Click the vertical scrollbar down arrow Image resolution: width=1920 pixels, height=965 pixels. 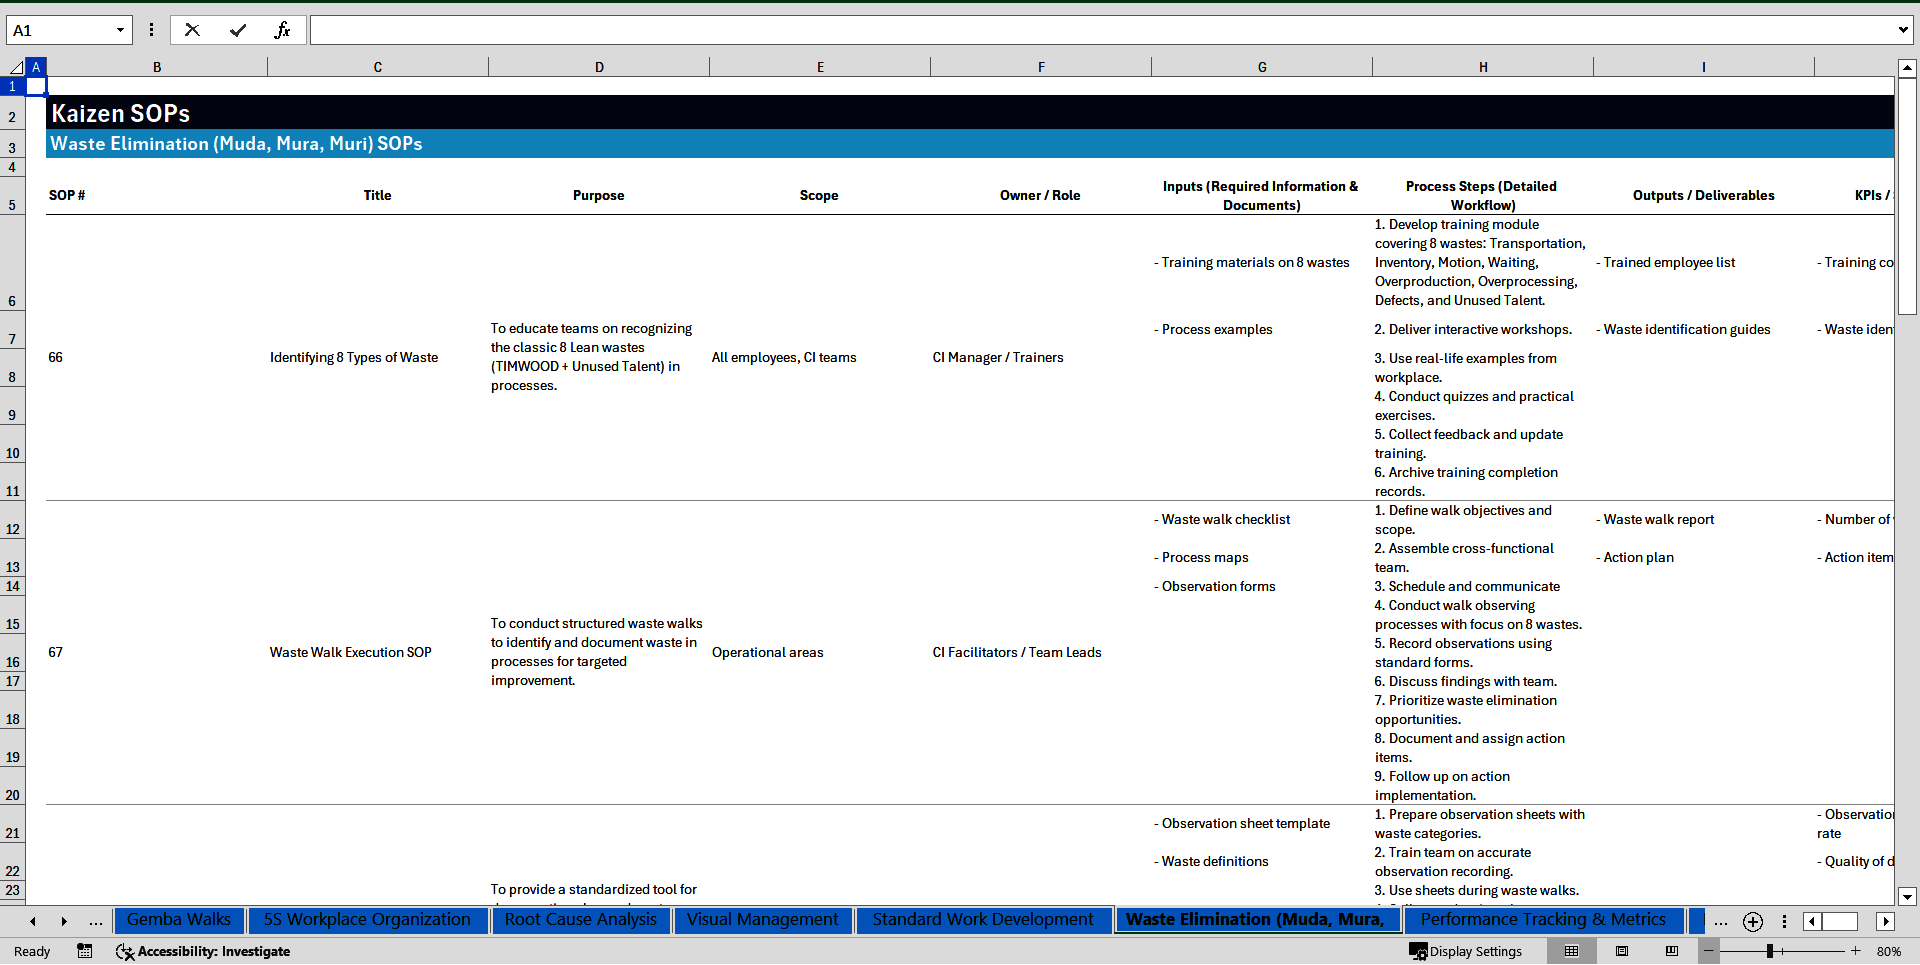coord(1906,897)
